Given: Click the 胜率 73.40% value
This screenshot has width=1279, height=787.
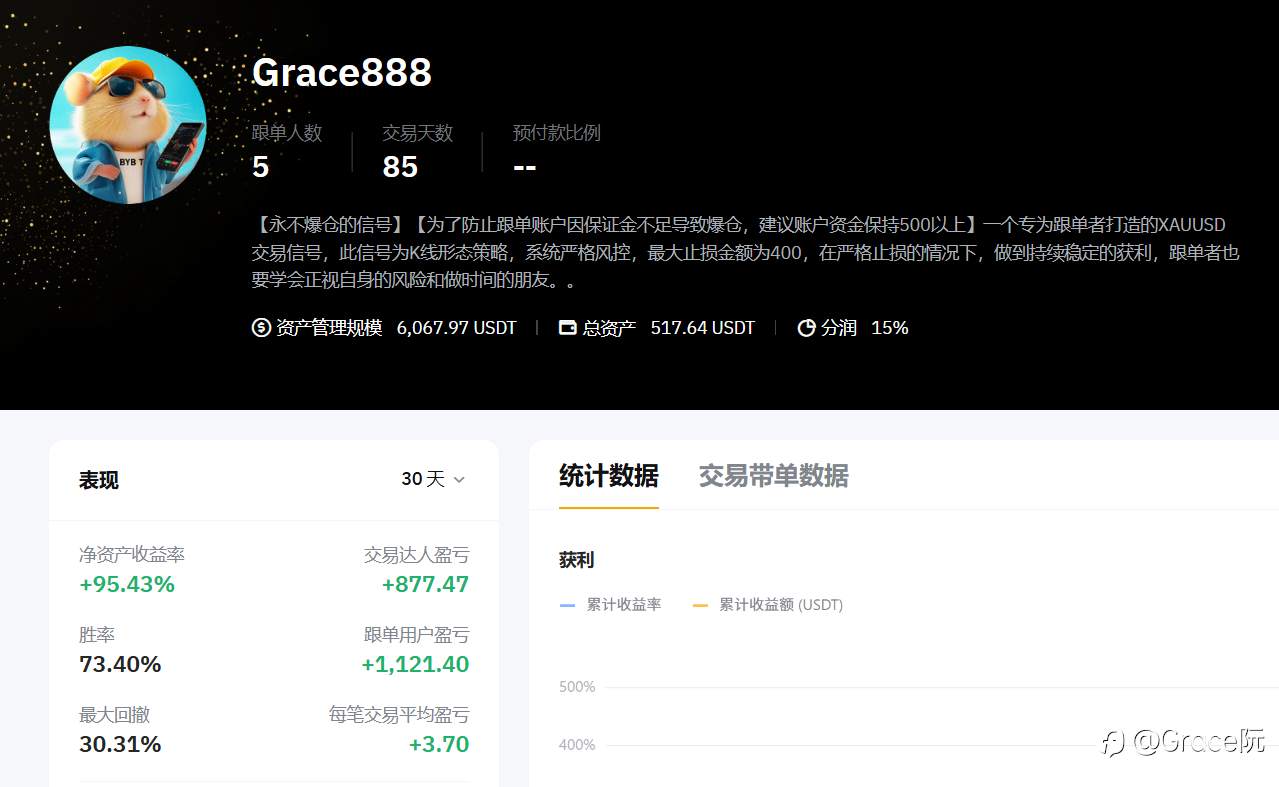Looking at the screenshot, I should [120, 664].
